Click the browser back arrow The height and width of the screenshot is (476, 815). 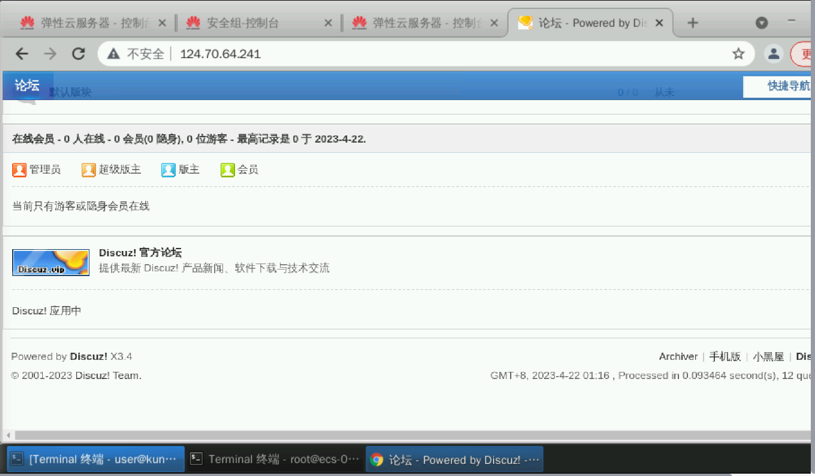pyautogui.click(x=22, y=54)
